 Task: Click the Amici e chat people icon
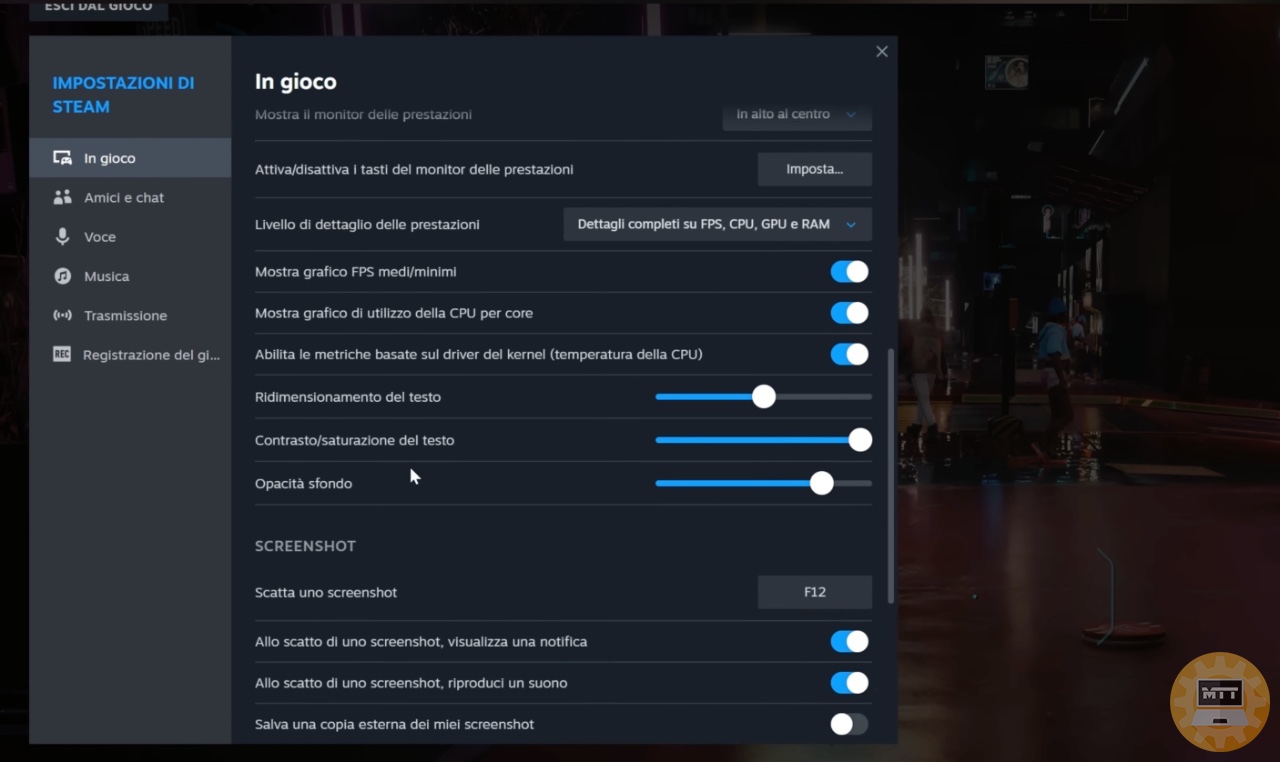click(x=62, y=198)
